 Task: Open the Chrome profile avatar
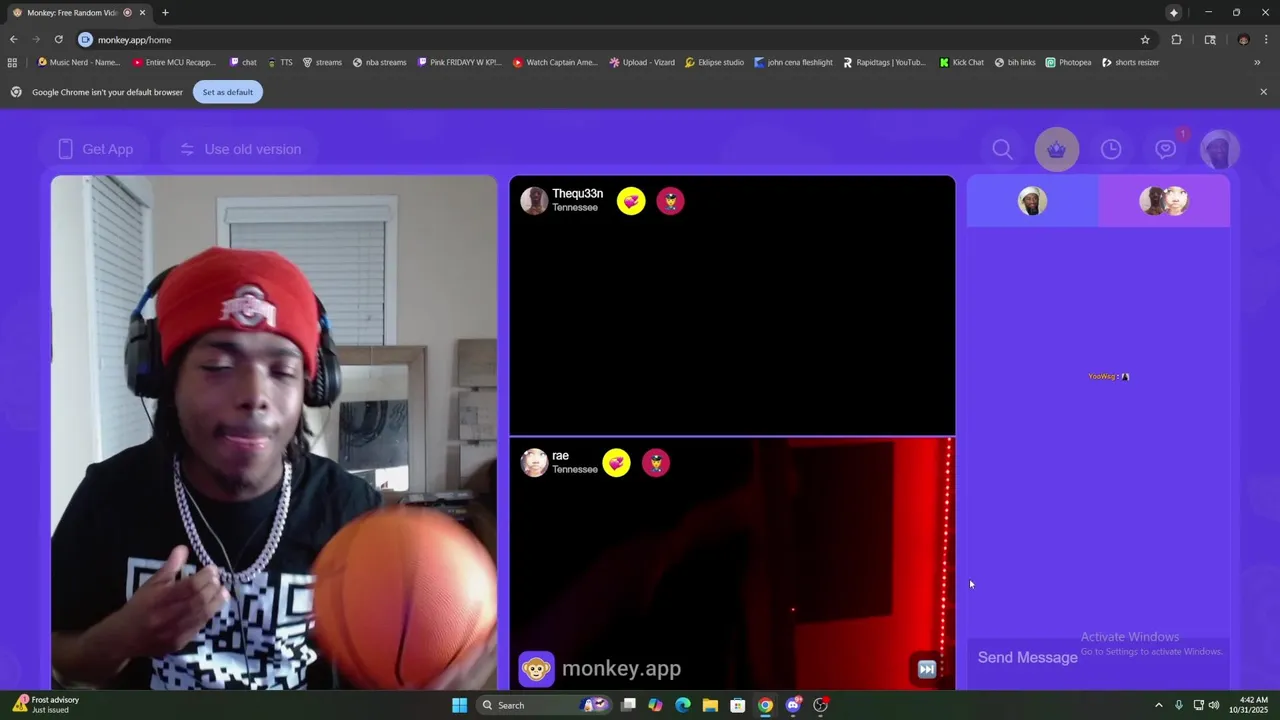tap(1243, 39)
